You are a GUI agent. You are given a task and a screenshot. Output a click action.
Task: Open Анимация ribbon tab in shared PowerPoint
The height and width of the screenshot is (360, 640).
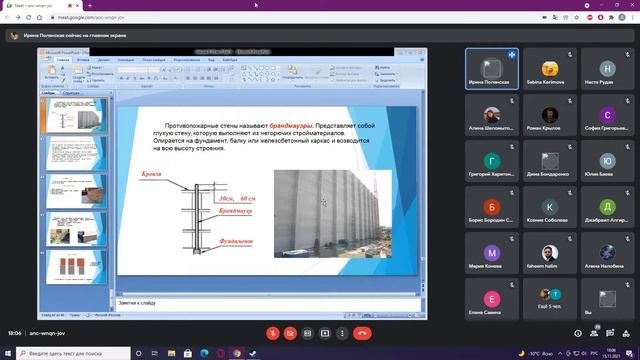tap(126, 60)
